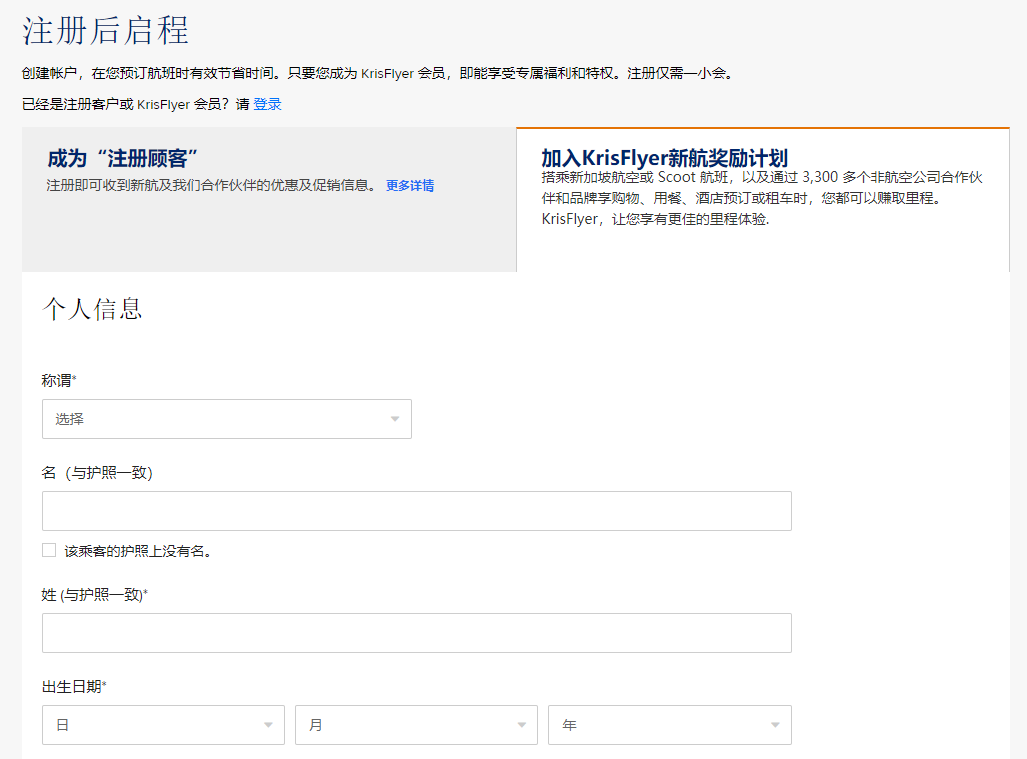Image resolution: width=1027 pixels, height=759 pixels.
Task: Click the 称谓 field label
Action: (57, 381)
